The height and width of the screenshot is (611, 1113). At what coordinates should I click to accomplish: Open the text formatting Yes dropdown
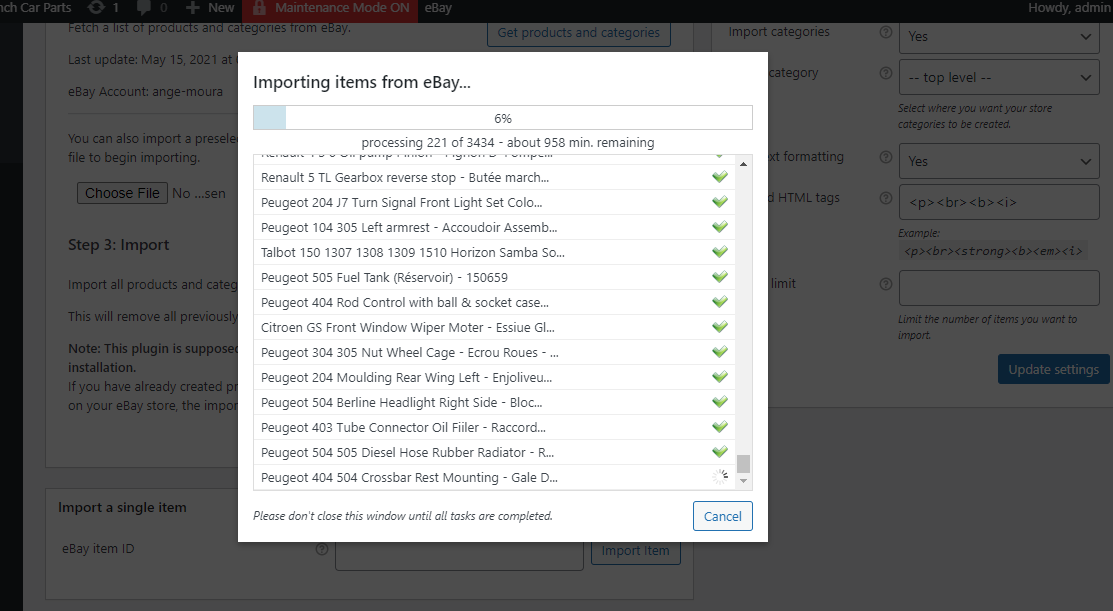(x=1000, y=161)
